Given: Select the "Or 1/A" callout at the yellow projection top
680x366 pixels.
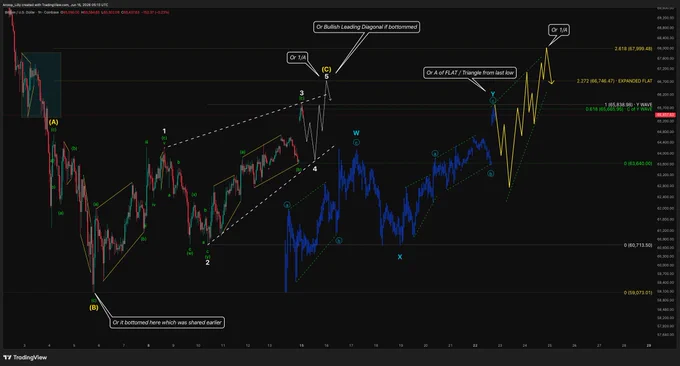Looking at the screenshot, I should click(x=559, y=30).
